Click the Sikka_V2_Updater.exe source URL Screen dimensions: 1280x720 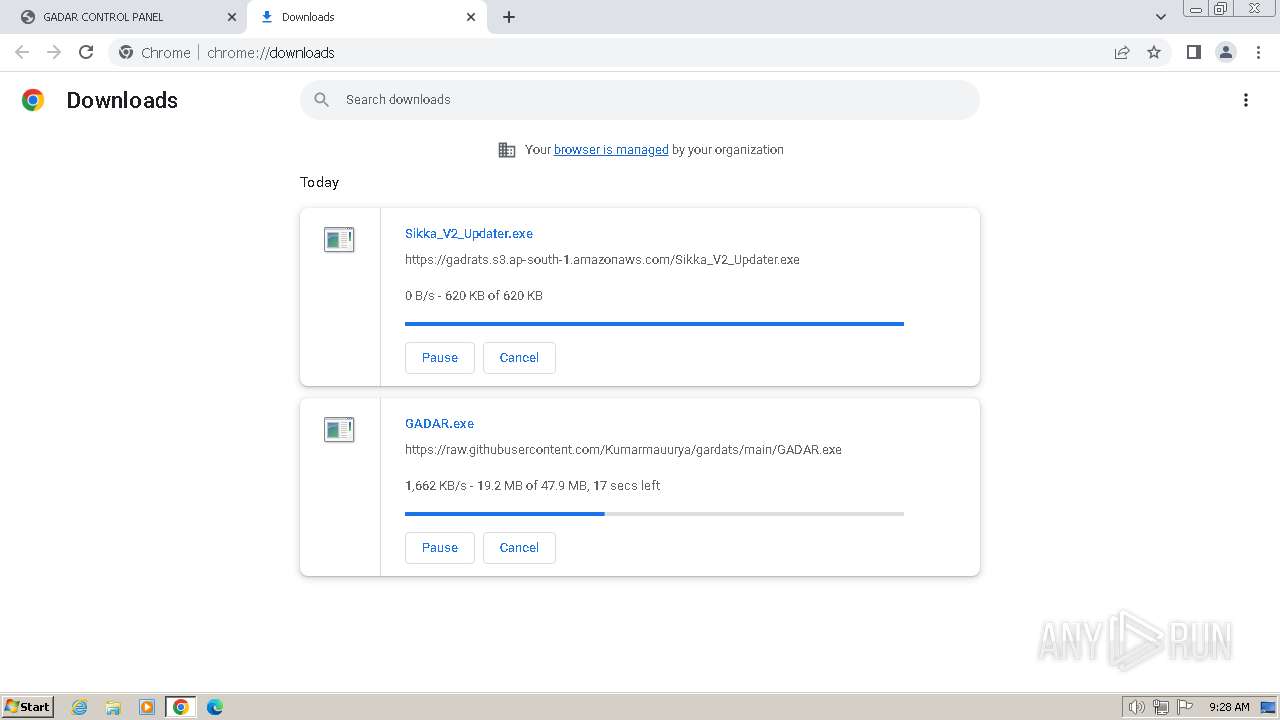point(602,259)
